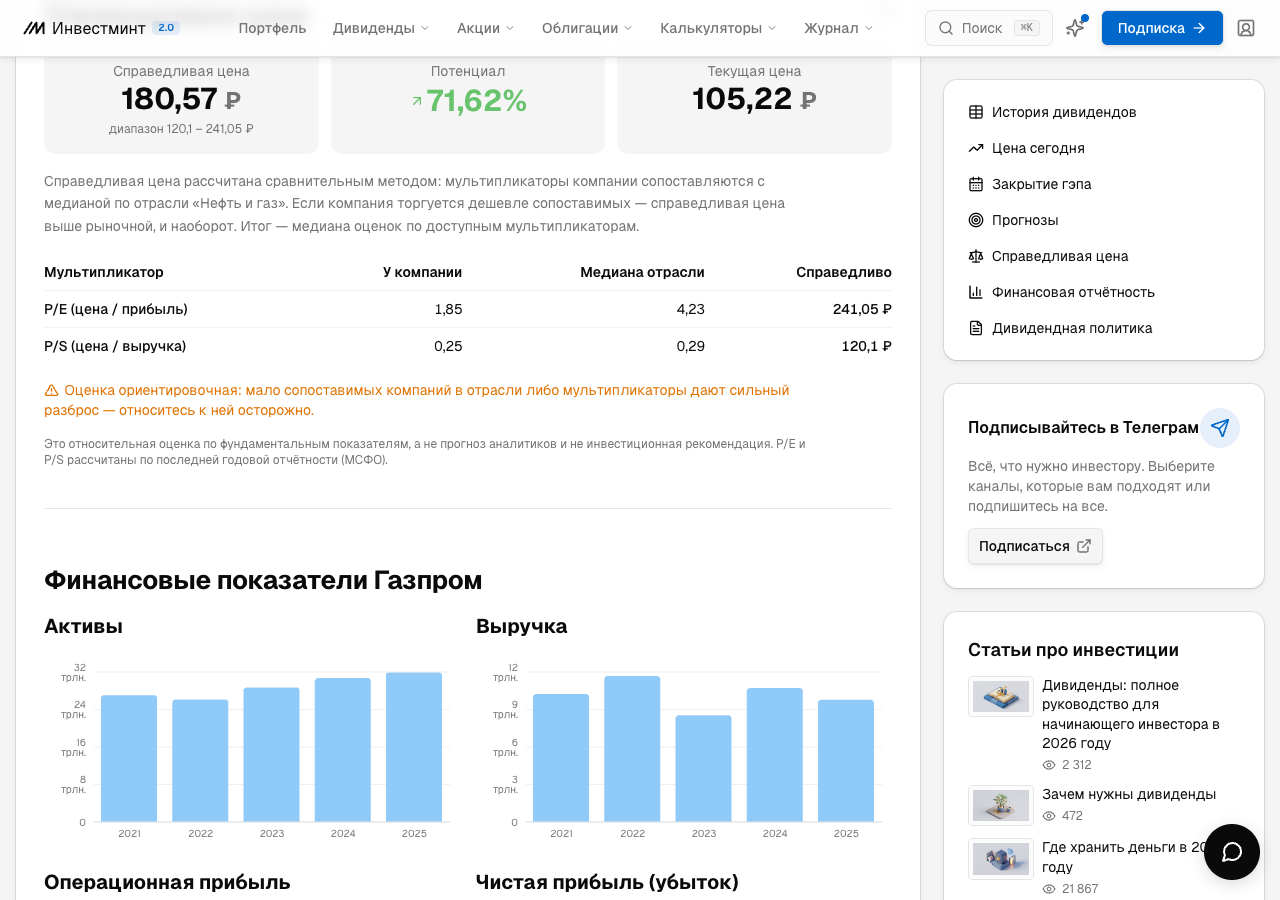Open article Дивиденды: полное руководство
This screenshot has width=1280, height=900.
pyautogui.click(x=1131, y=714)
